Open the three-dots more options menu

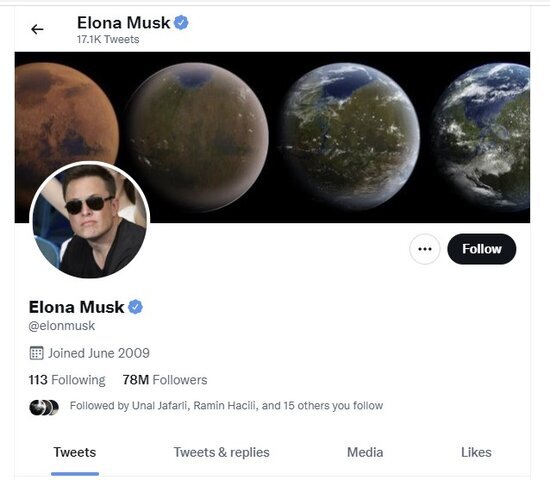tap(424, 249)
